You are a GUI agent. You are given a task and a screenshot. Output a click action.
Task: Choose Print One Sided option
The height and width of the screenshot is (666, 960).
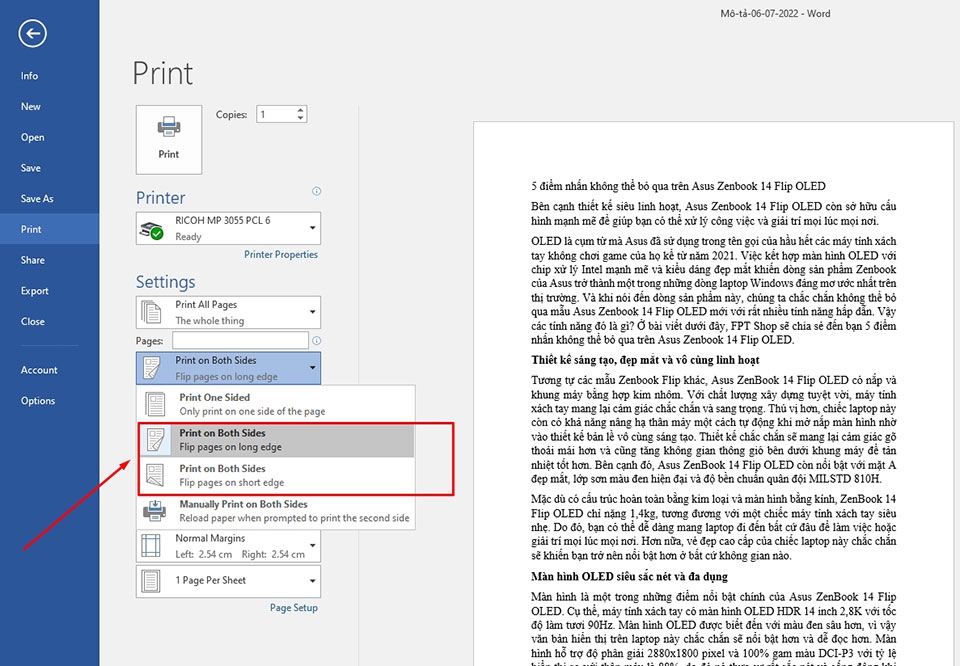pyautogui.click(x=277, y=404)
